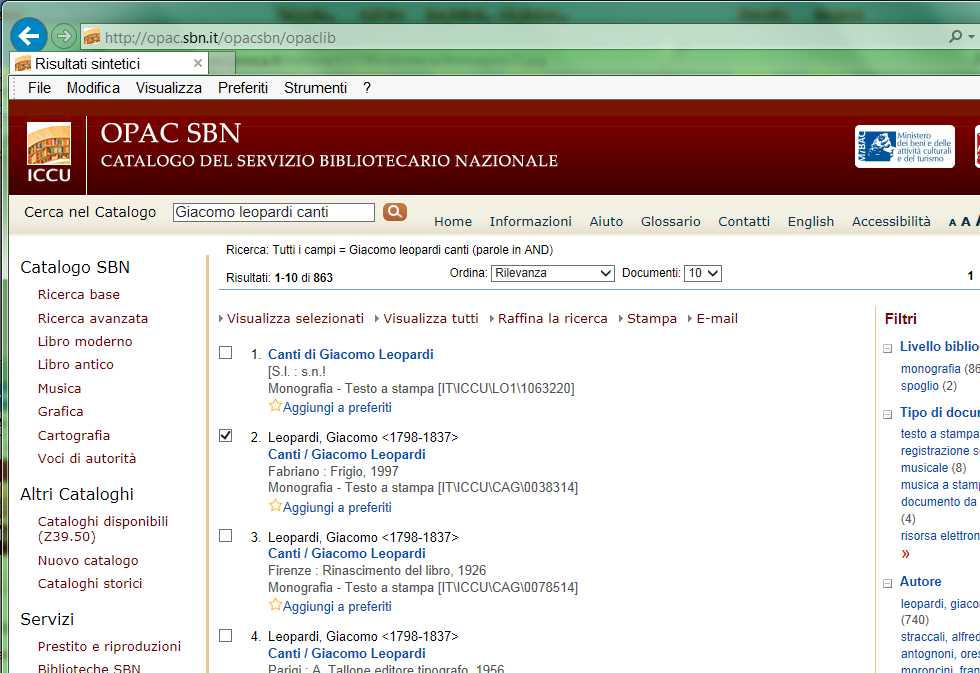Open the Contatti link
Image resolution: width=980 pixels, height=673 pixels.
[744, 221]
